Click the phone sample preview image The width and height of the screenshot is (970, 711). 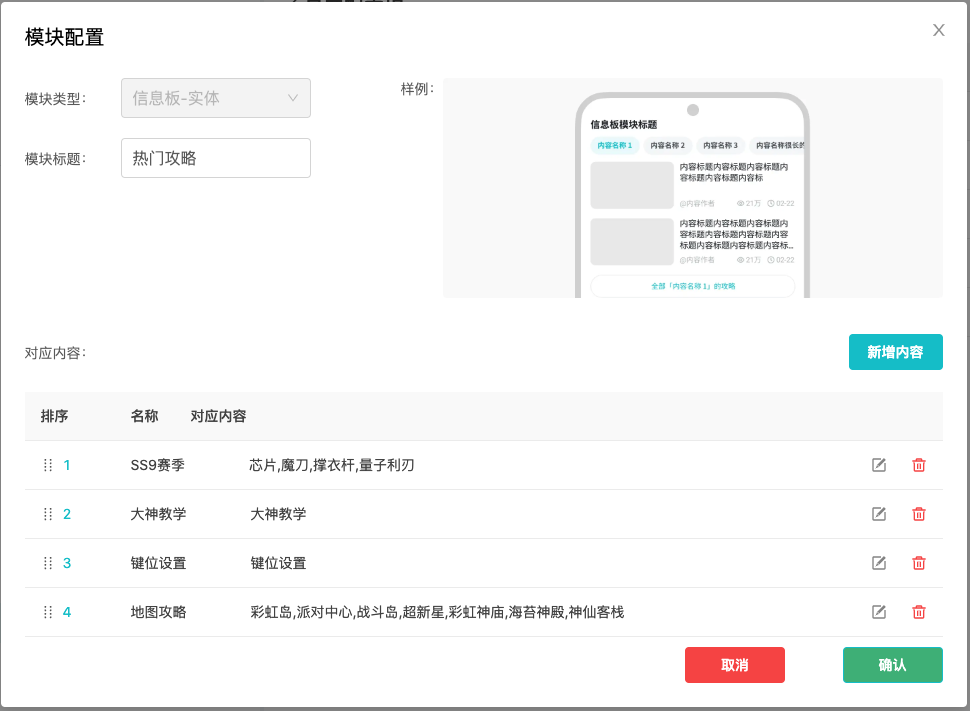pos(692,190)
